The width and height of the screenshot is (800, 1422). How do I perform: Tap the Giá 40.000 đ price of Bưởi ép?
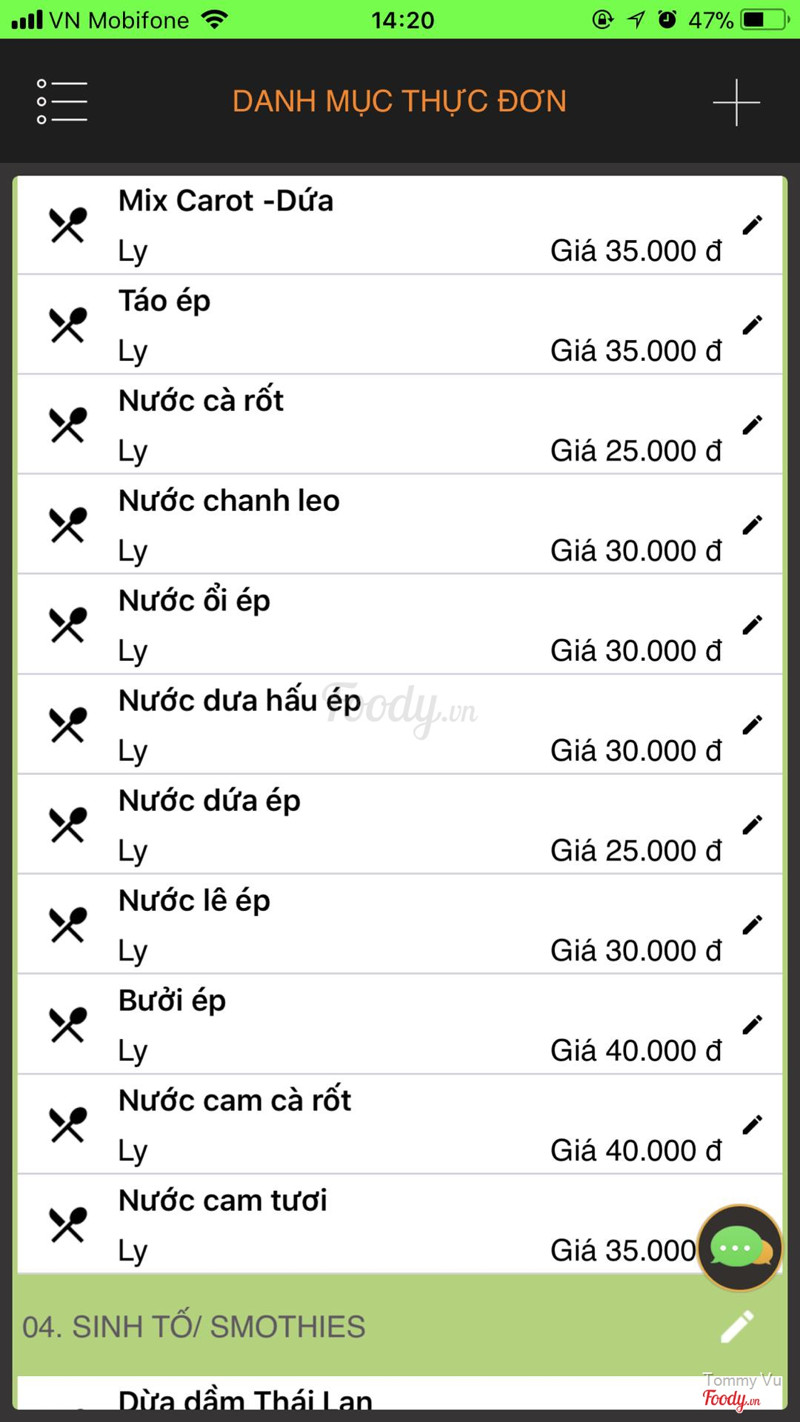636,1051
